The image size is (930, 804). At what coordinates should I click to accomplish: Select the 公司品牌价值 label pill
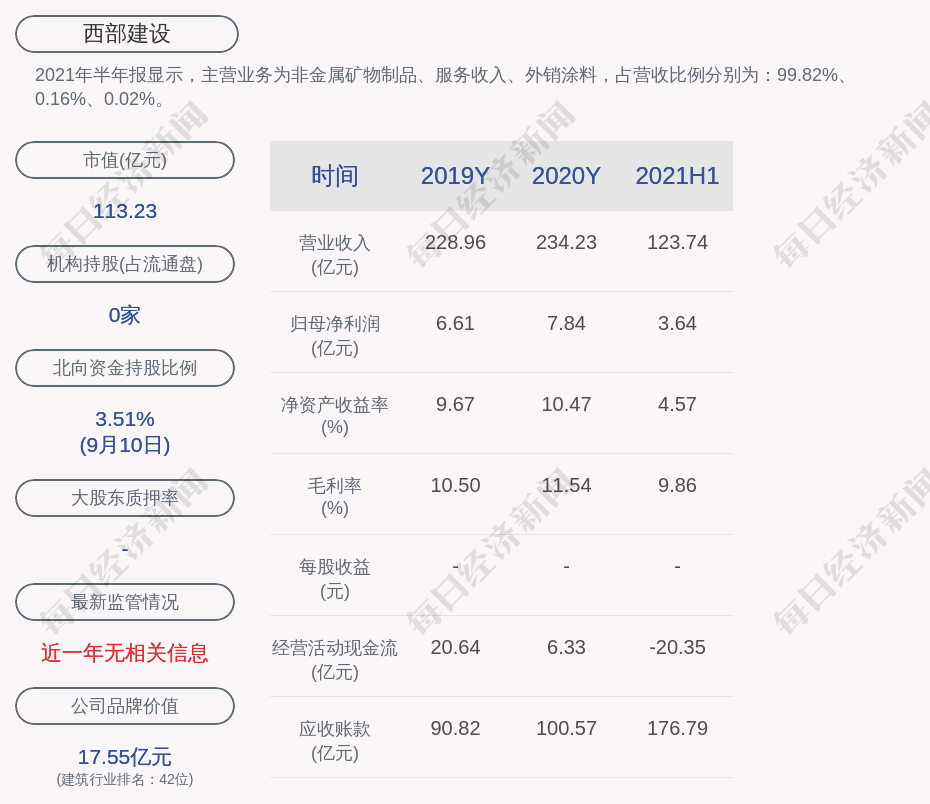[x=125, y=706]
